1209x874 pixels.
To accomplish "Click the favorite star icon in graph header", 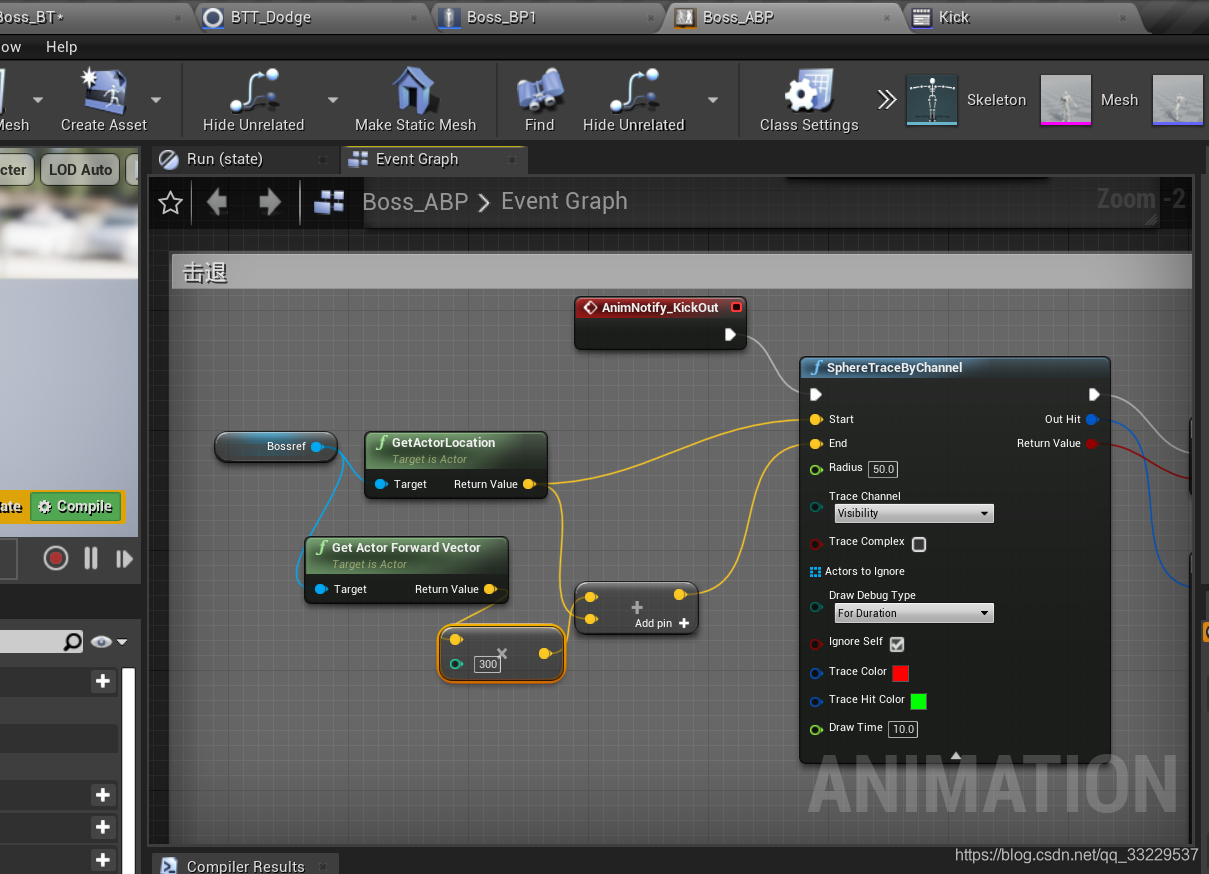I will (171, 203).
